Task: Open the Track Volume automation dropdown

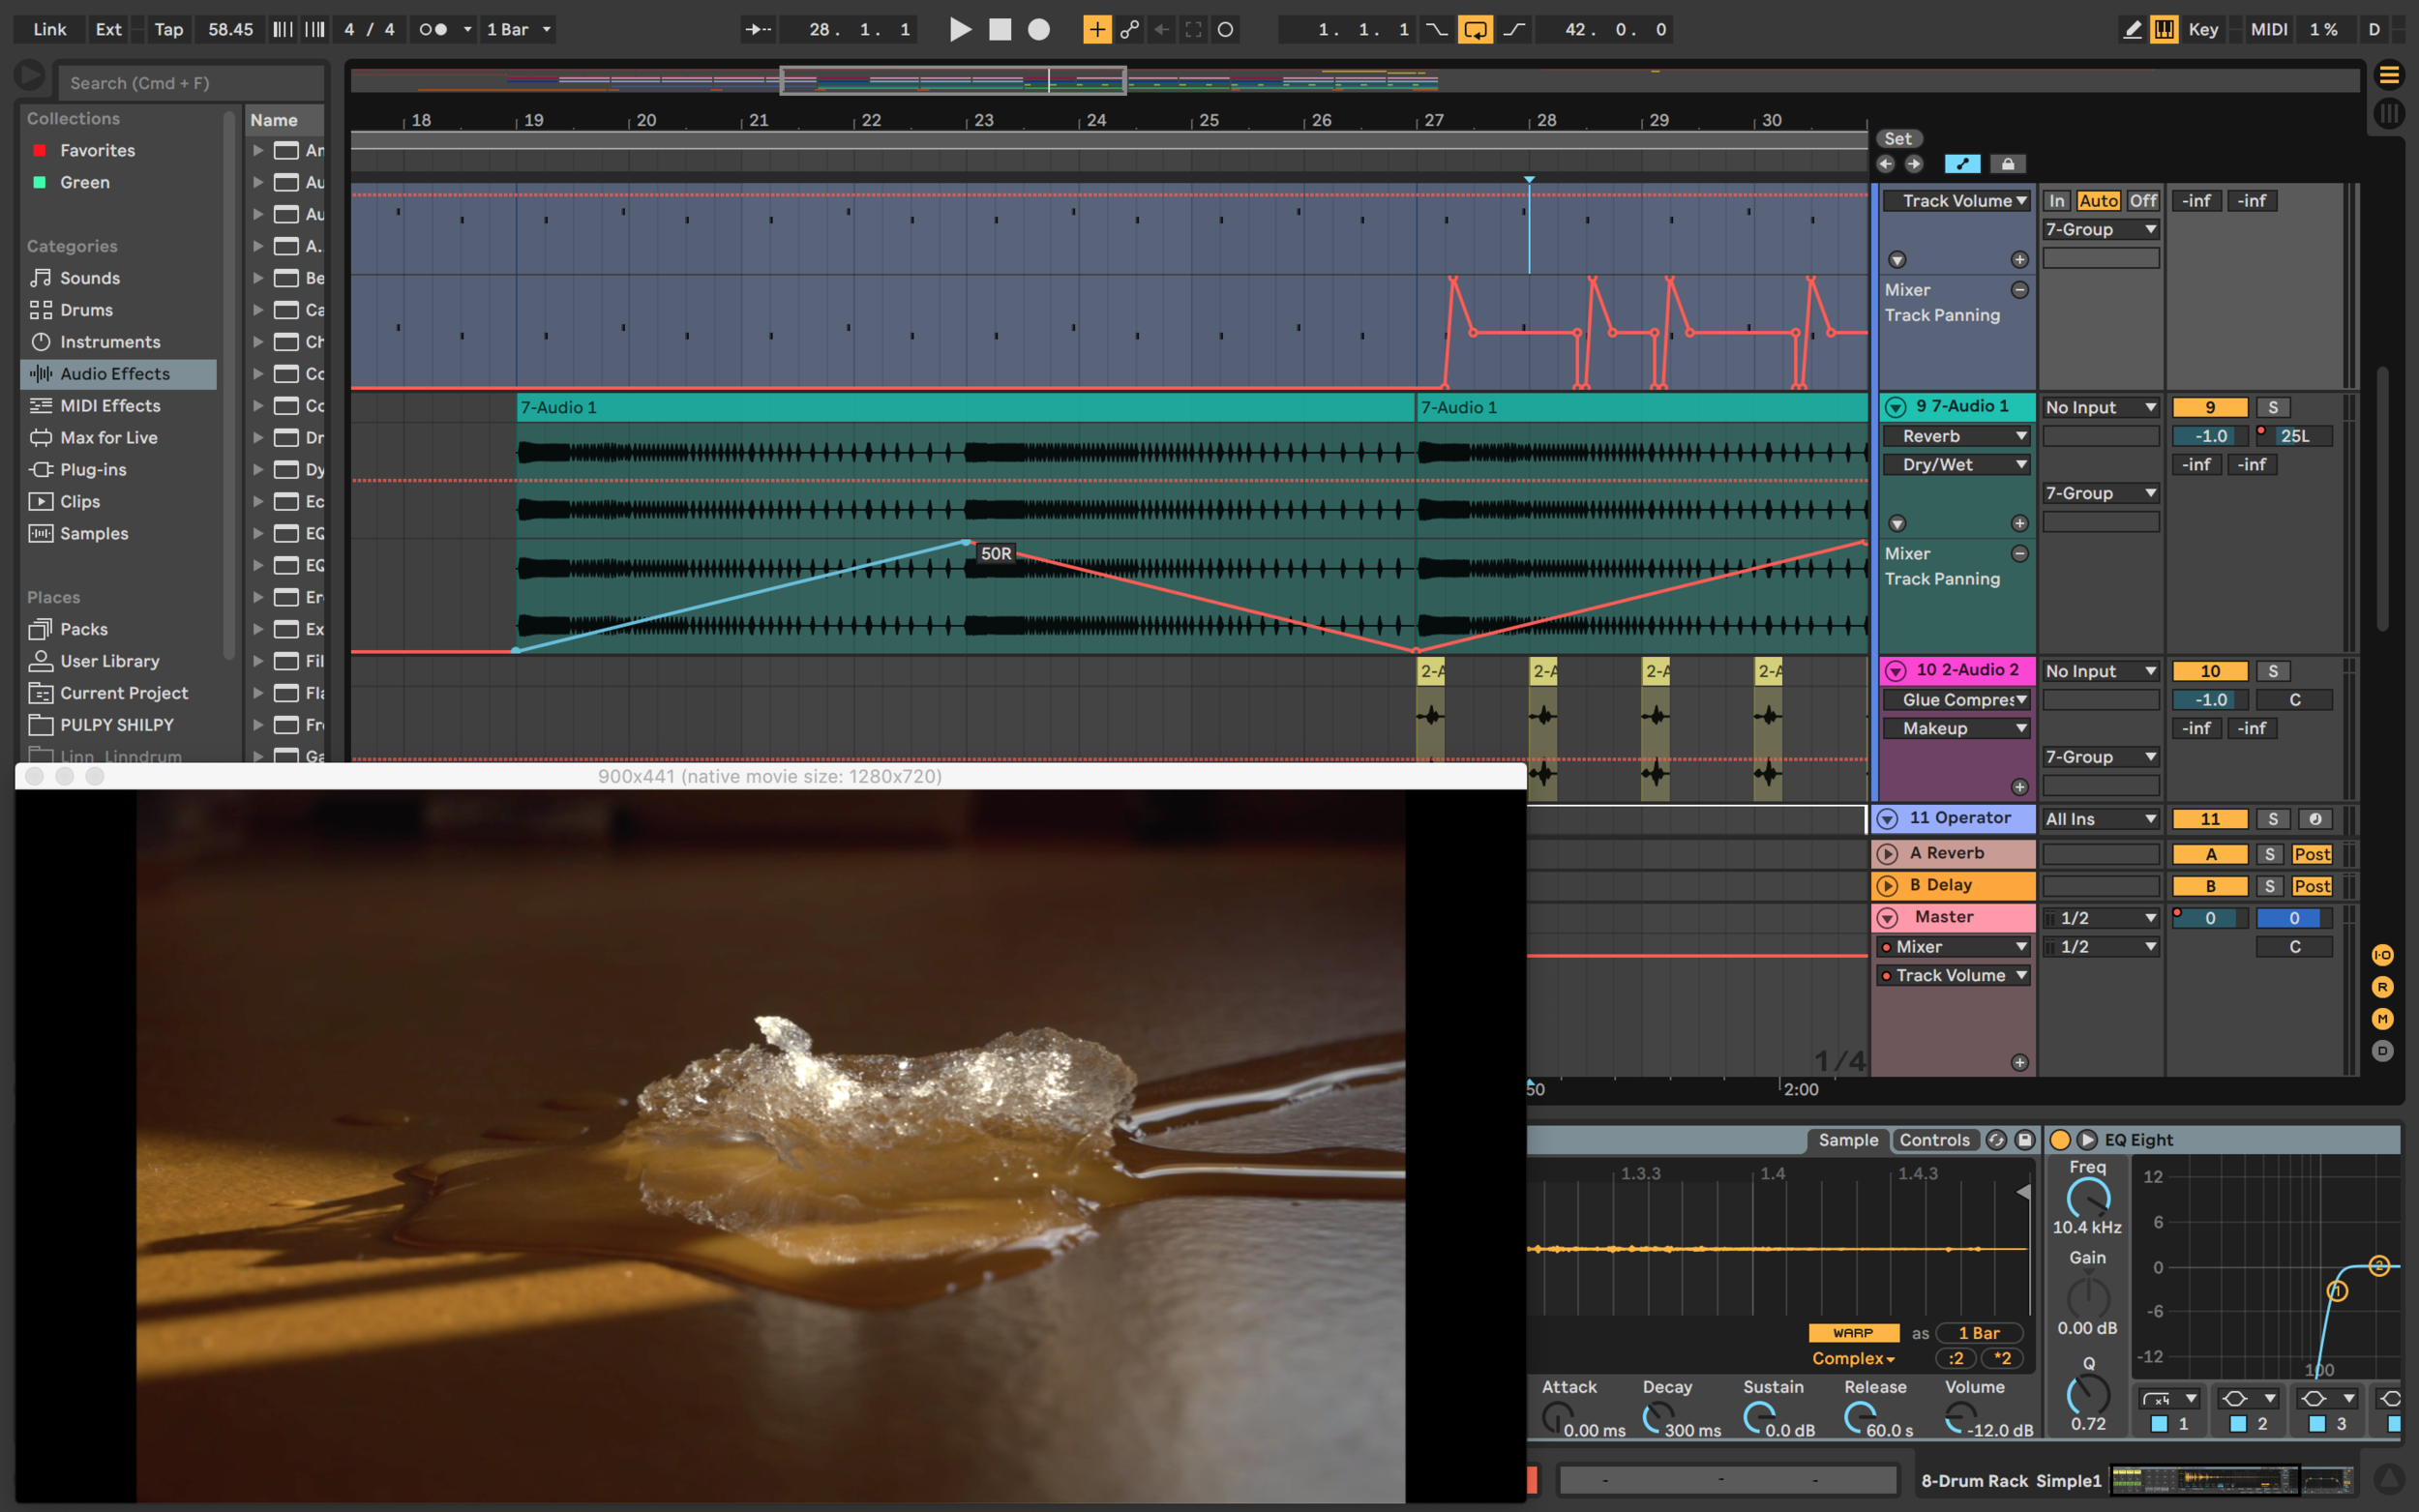Action: point(1957,201)
